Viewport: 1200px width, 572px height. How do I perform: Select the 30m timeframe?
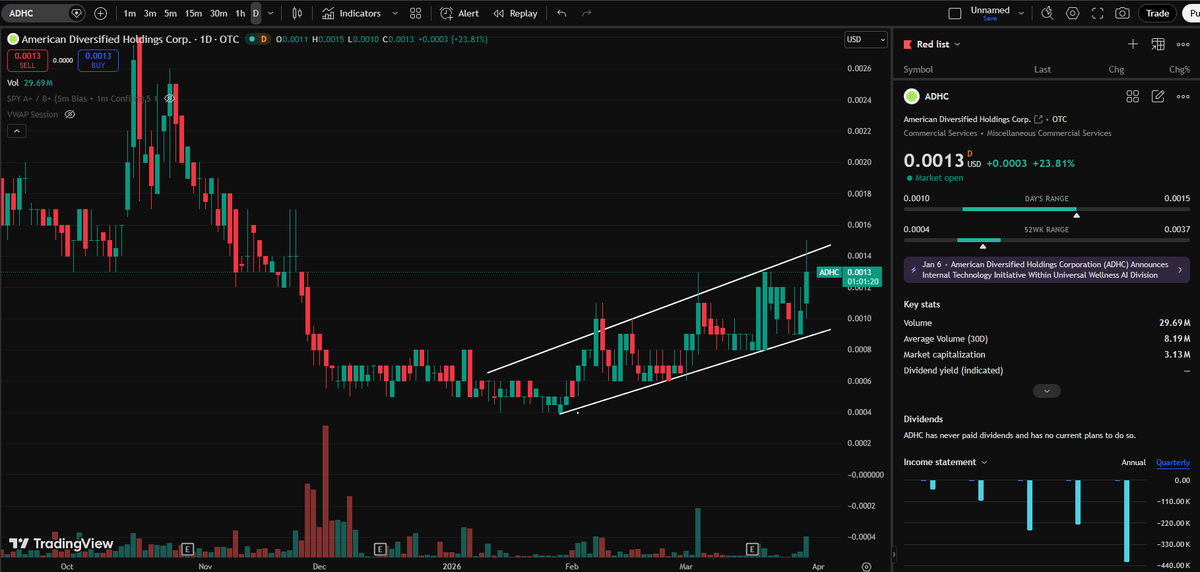click(x=218, y=13)
